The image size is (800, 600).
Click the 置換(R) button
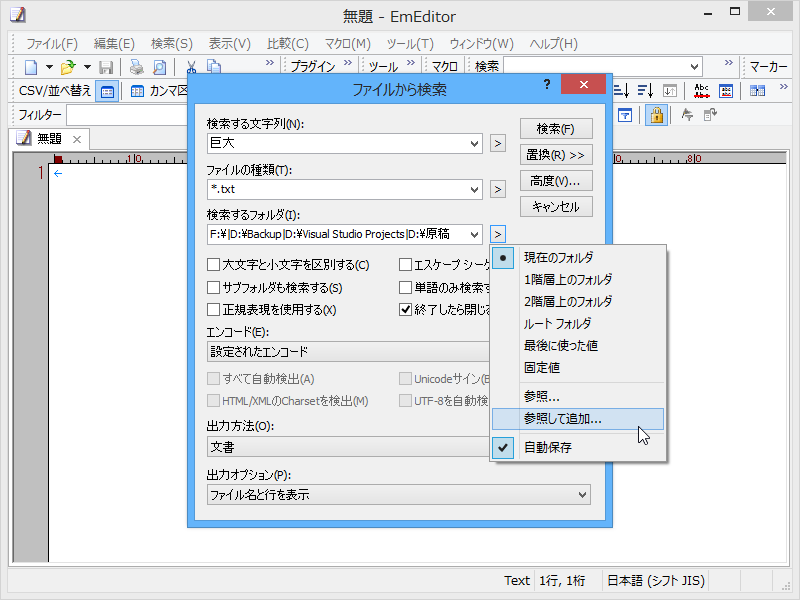[x=555, y=155]
